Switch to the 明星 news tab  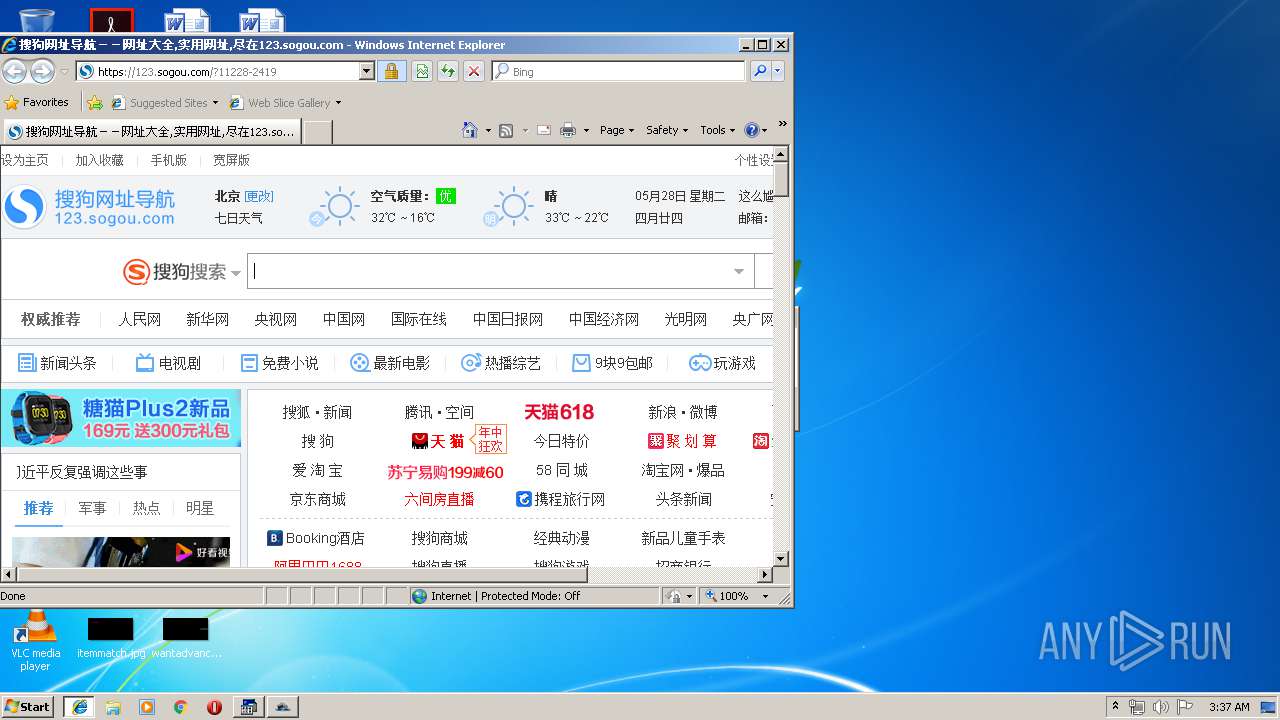tap(200, 508)
